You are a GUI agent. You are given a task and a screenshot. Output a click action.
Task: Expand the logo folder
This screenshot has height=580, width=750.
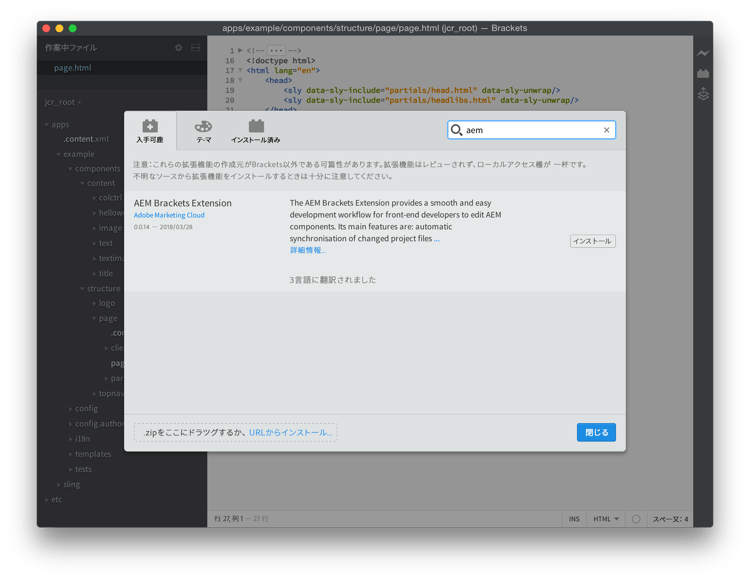94,304
